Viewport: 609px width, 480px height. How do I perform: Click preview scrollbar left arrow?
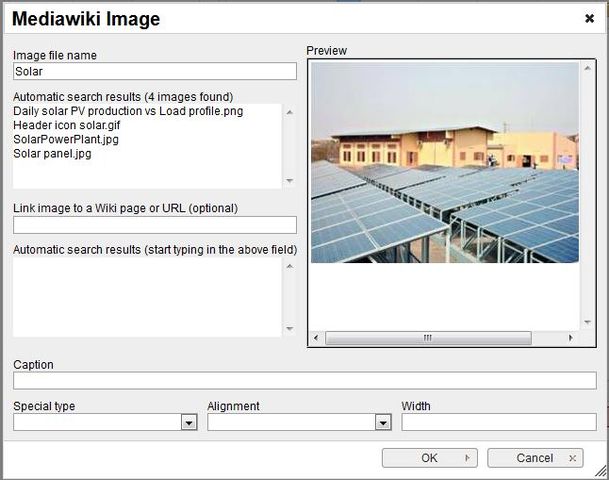pos(317,338)
